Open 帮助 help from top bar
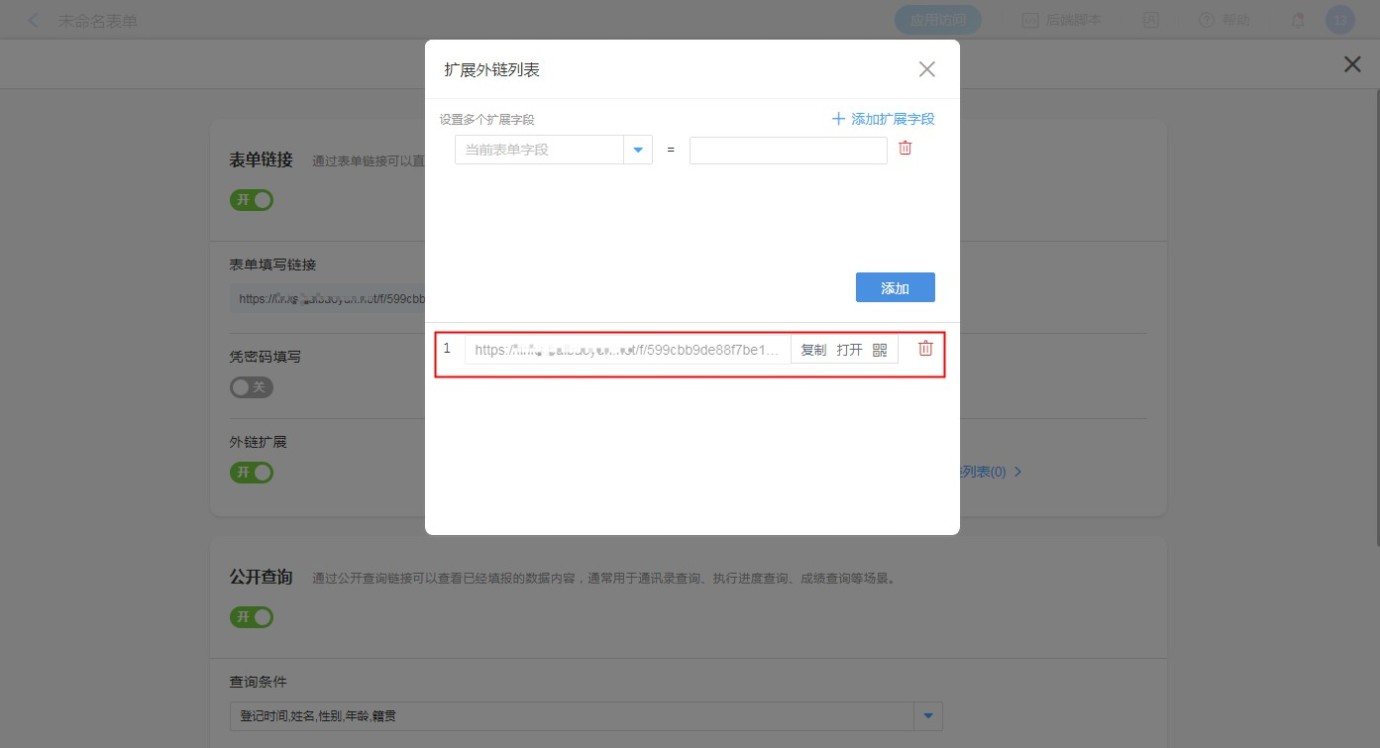Image resolution: width=1380 pixels, height=748 pixels. [1224, 20]
